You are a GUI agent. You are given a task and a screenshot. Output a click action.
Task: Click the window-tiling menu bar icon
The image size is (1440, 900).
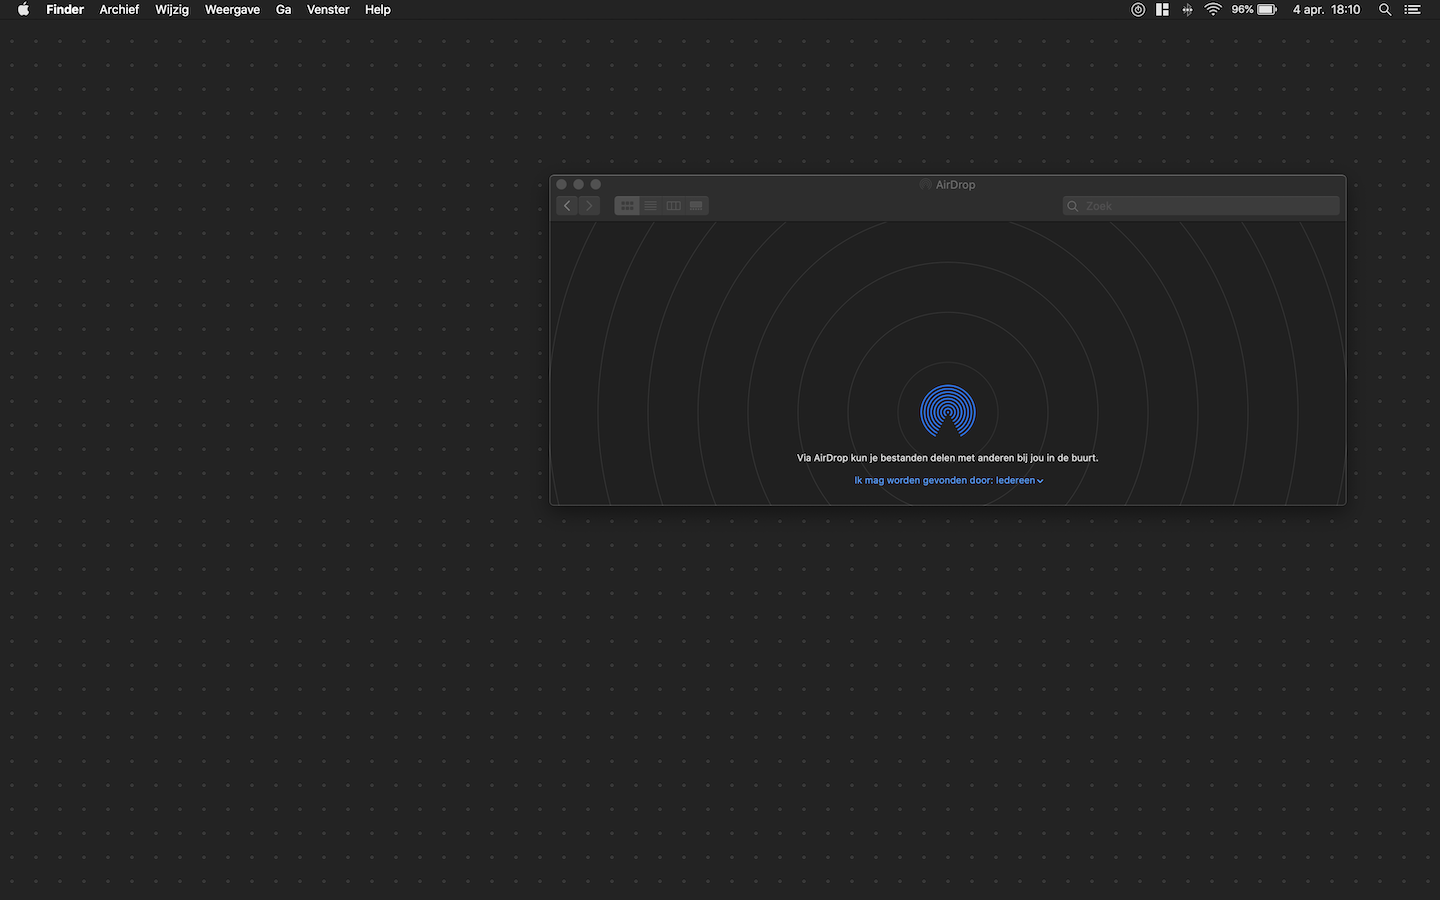pyautogui.click(x=1162, y=9)
